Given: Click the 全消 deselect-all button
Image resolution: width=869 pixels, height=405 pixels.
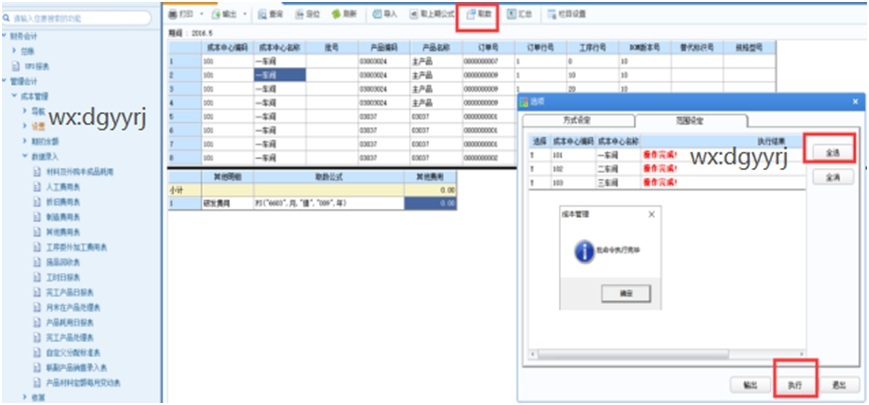Looking at the screenshot, I should click(833, 177).
